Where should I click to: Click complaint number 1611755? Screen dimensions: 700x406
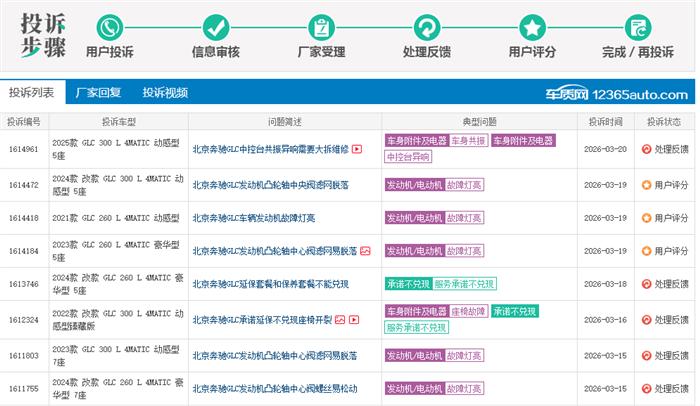coord(23,388)
